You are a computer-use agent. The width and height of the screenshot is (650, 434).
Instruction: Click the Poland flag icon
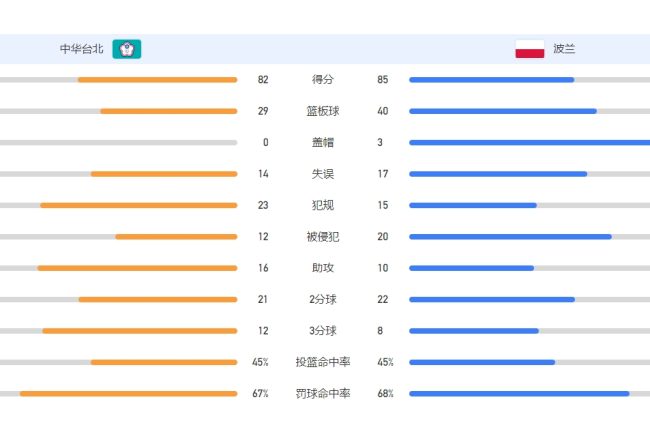pyautogui.click(x=529, y=49)
